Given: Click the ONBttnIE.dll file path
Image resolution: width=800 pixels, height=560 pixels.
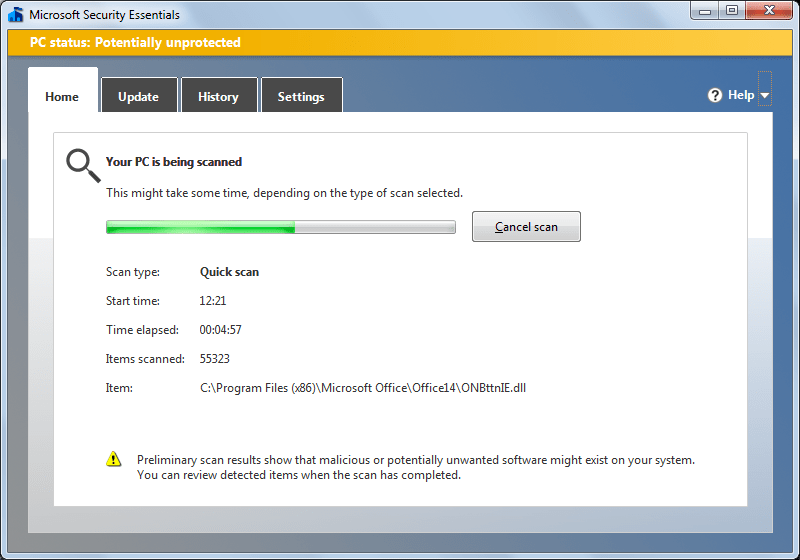Looking at the screenshot, I should click(363, 388).
